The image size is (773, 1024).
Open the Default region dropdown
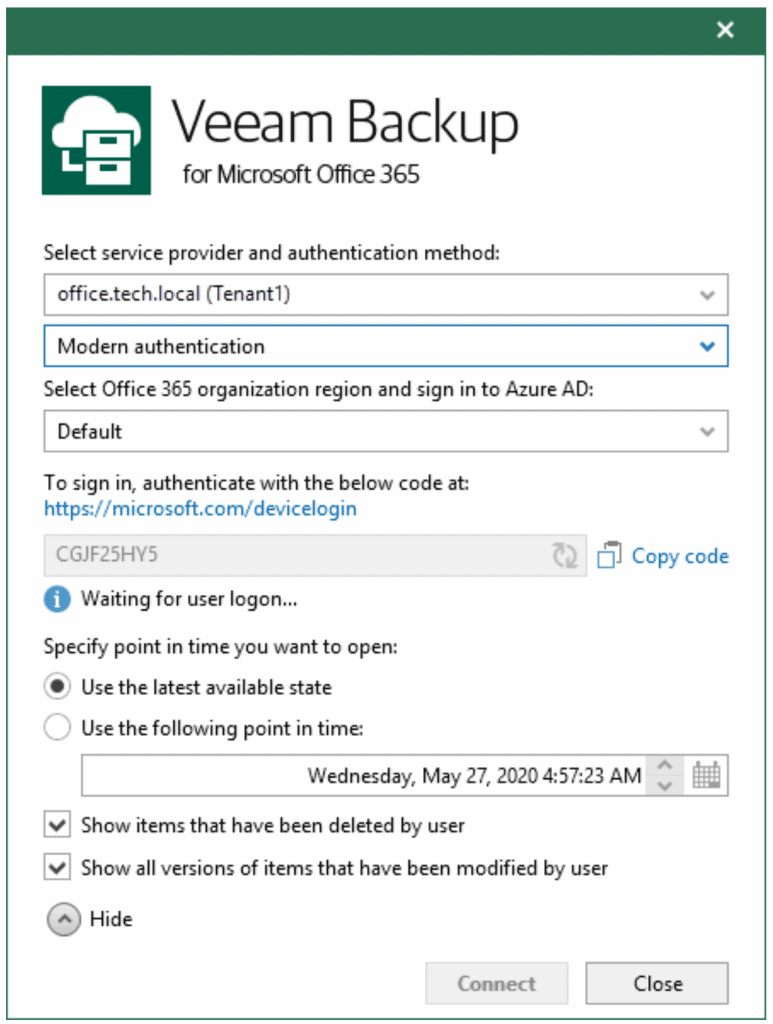(386, 431)
